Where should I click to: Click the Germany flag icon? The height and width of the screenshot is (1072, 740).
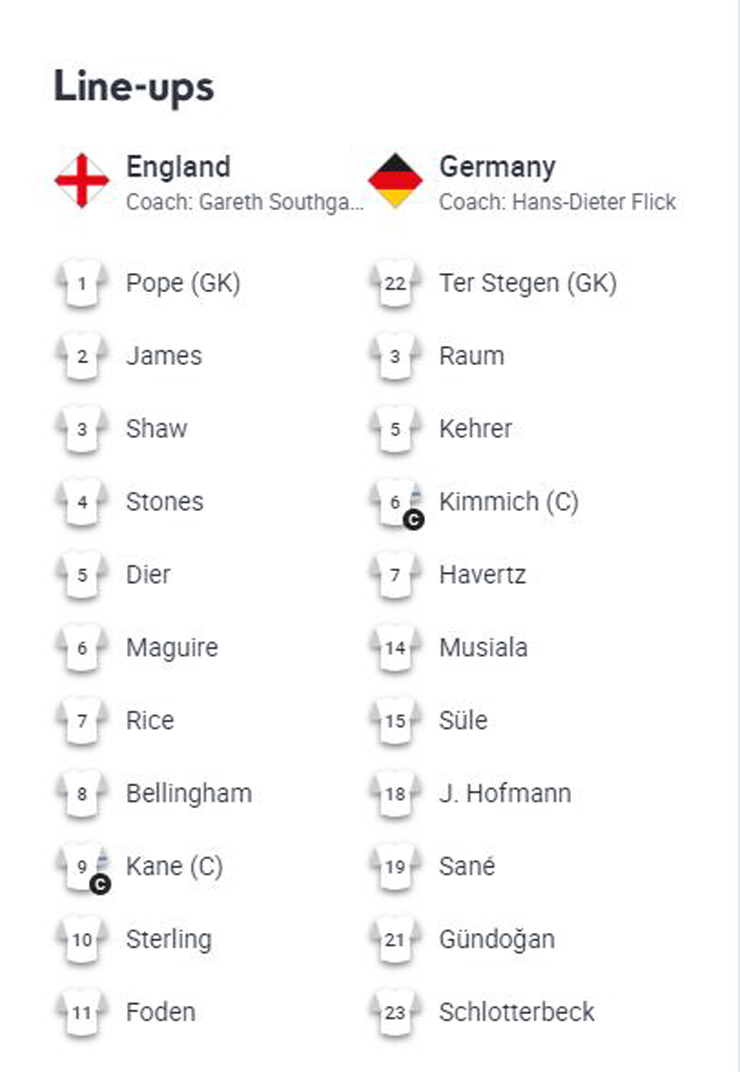coord(395,181)
